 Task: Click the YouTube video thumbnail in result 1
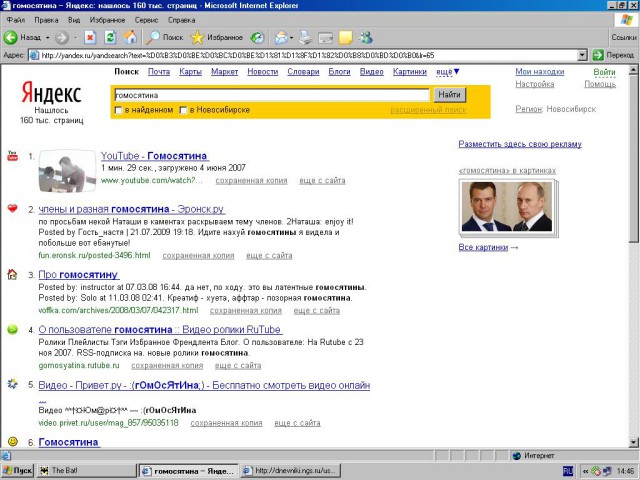pos(67,171)
